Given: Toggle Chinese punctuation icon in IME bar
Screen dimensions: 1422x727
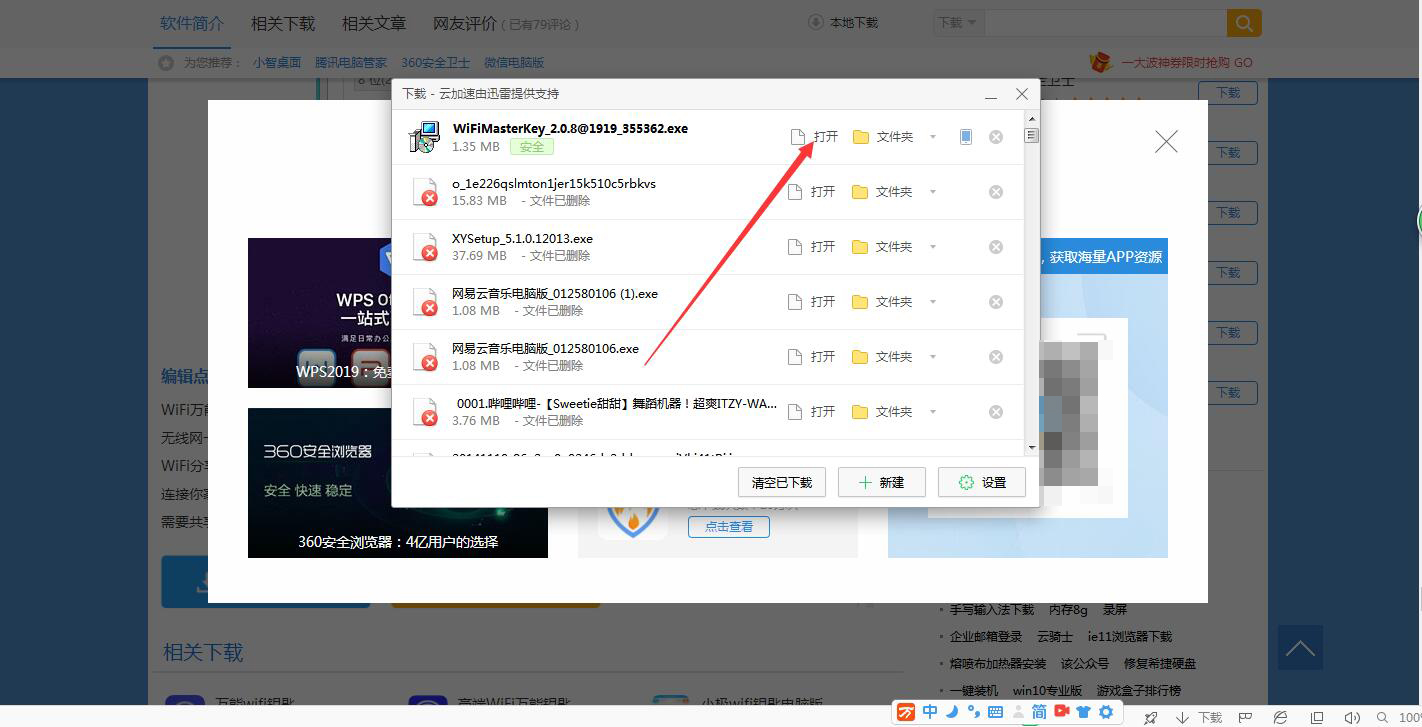Looking at the screenshot, I should point(973,712).
